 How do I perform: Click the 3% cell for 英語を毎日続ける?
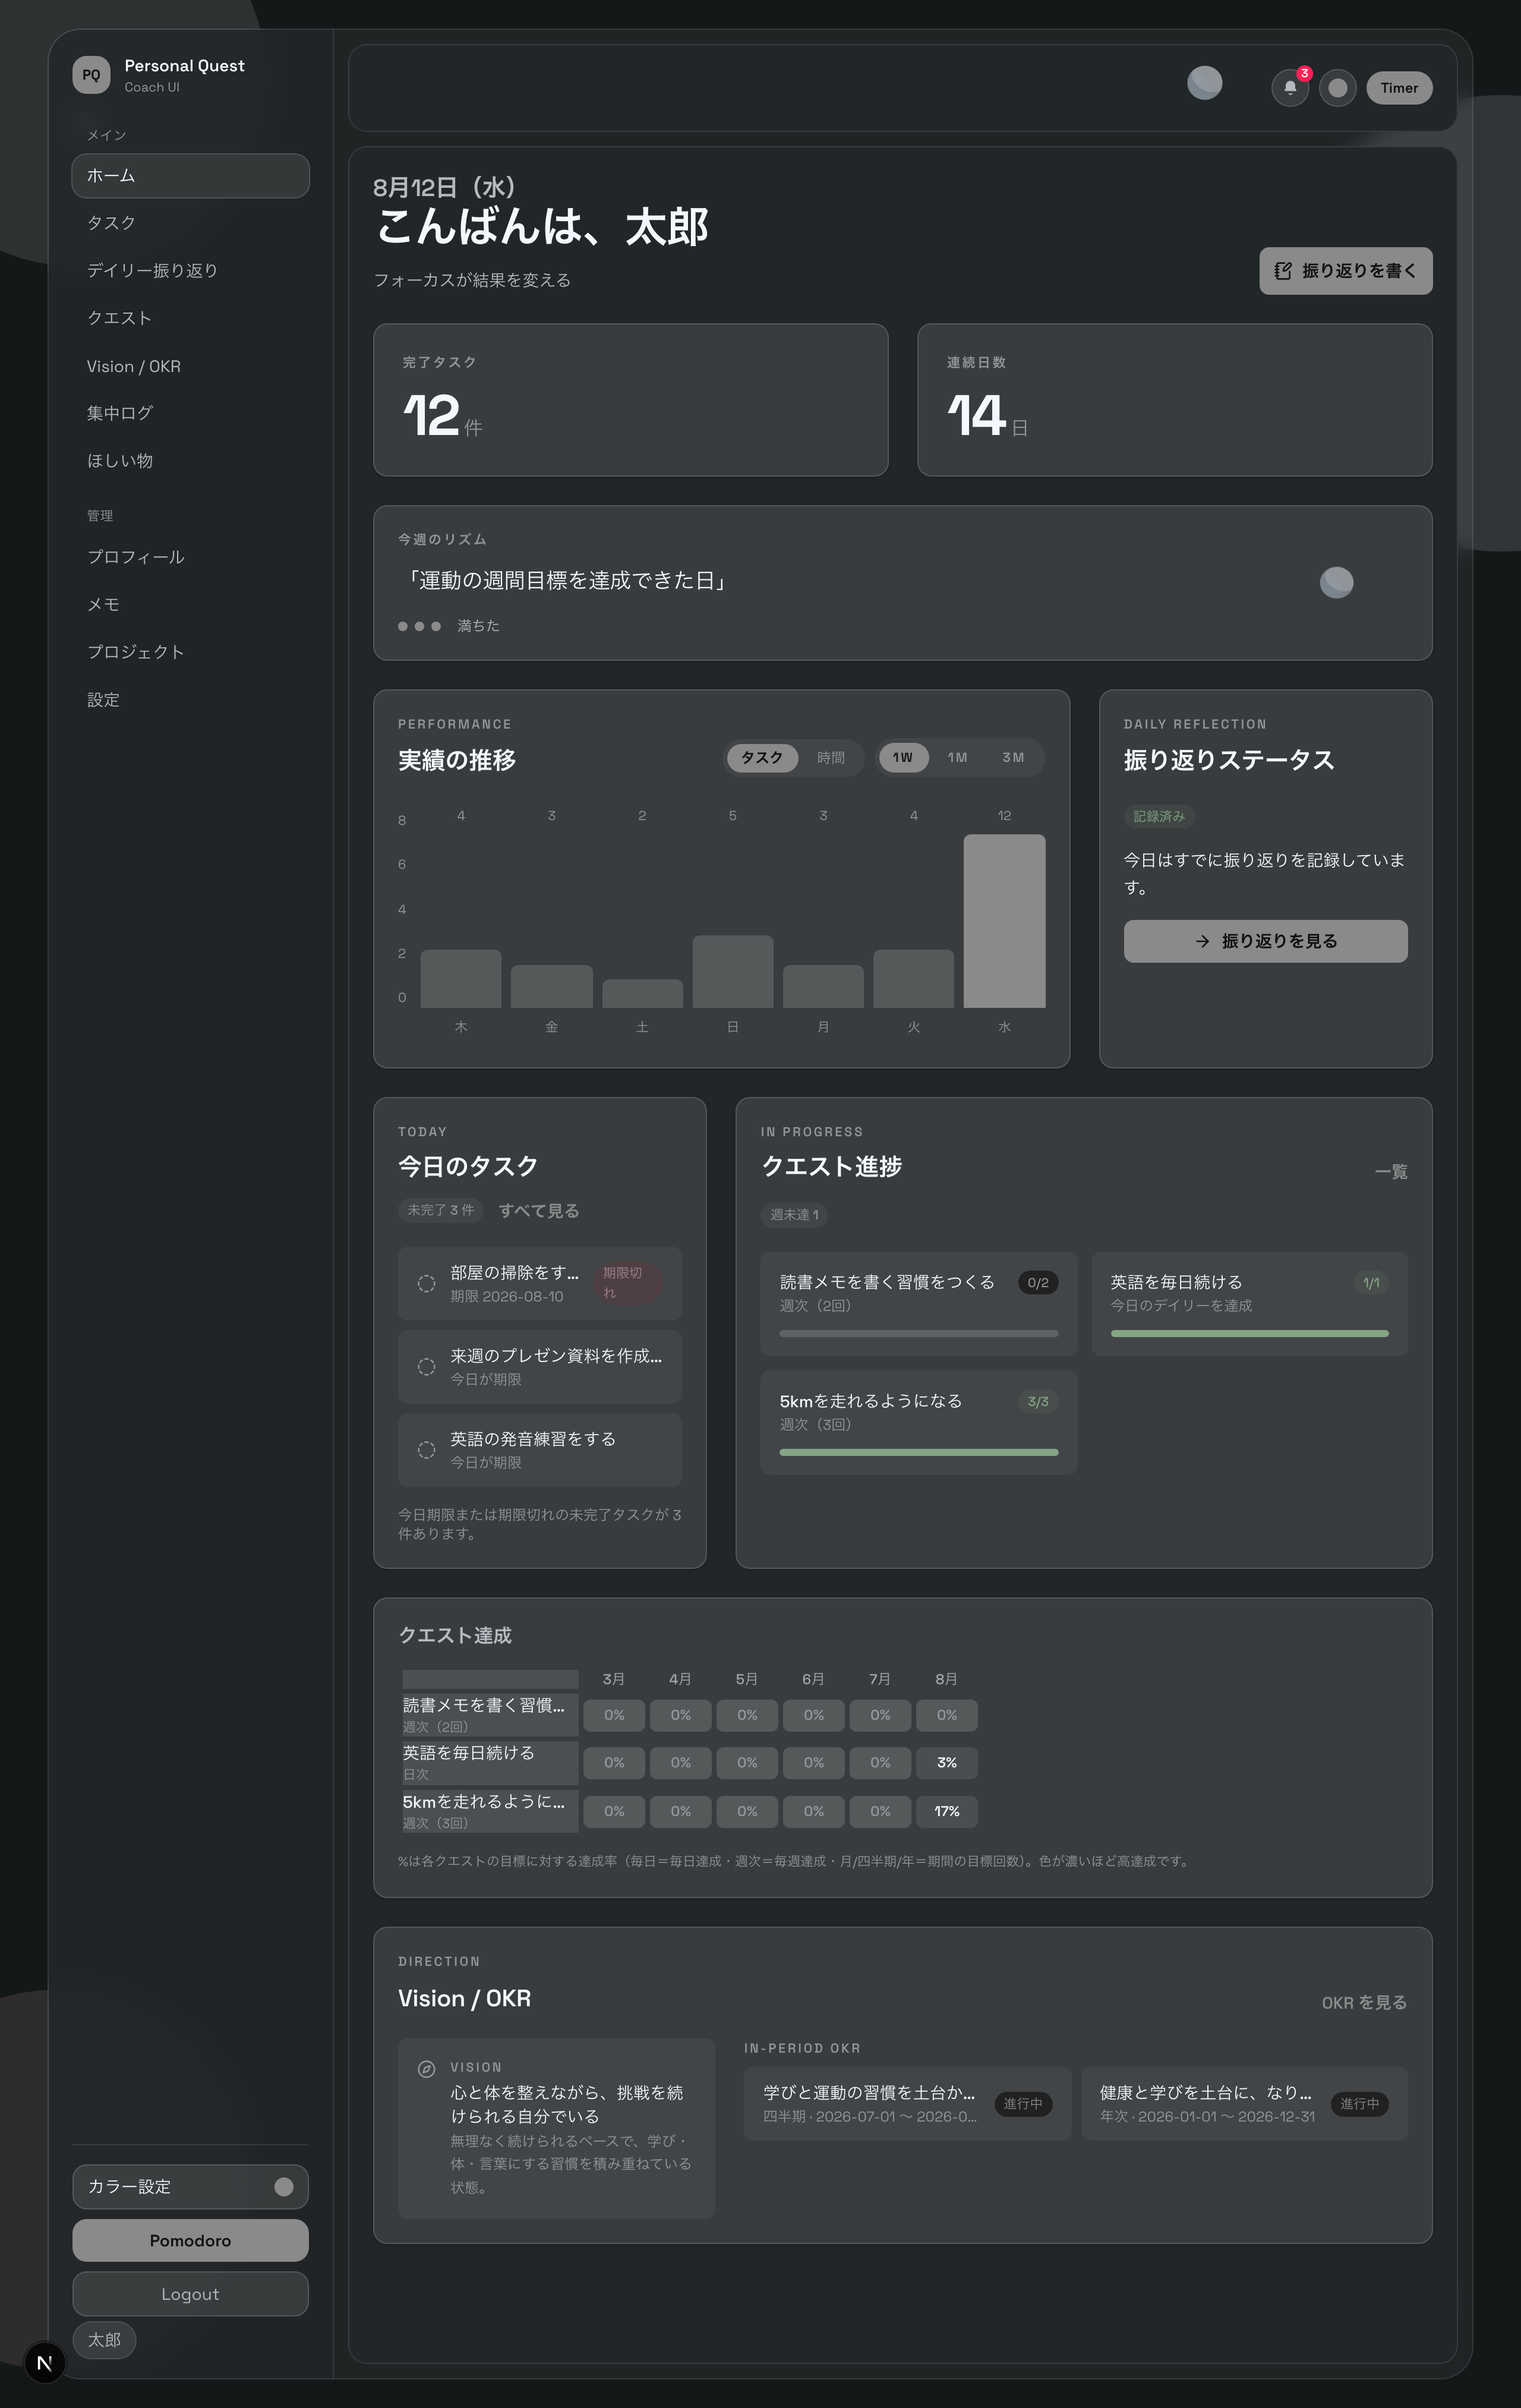[946, 1763]
